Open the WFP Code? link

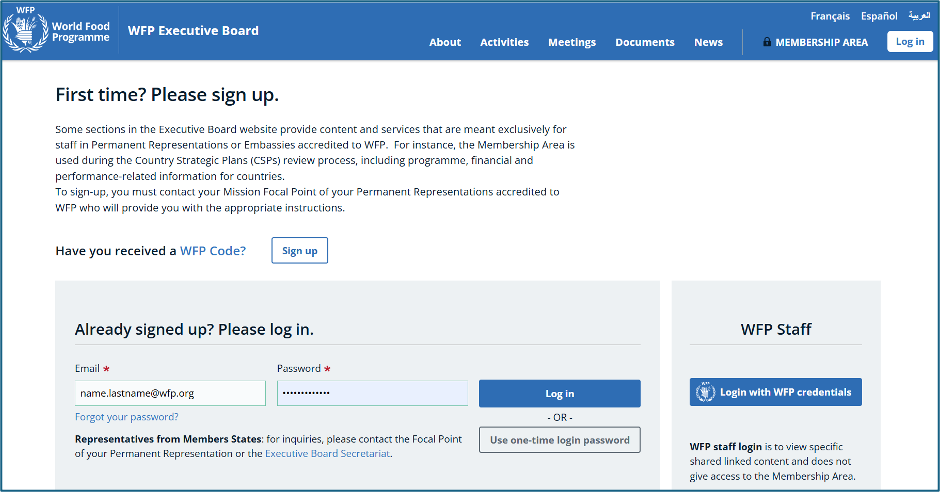213,251
